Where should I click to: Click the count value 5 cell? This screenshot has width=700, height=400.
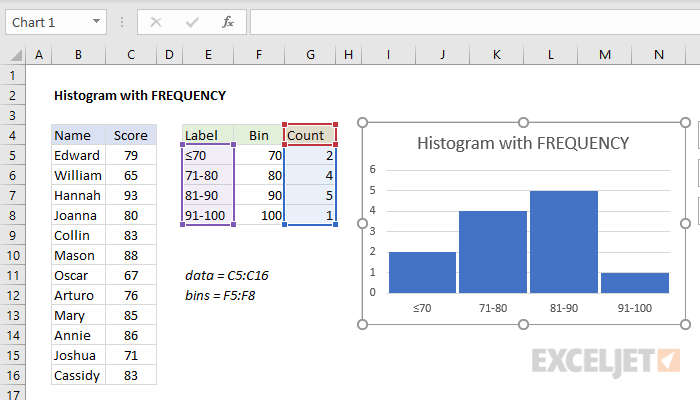310,196
